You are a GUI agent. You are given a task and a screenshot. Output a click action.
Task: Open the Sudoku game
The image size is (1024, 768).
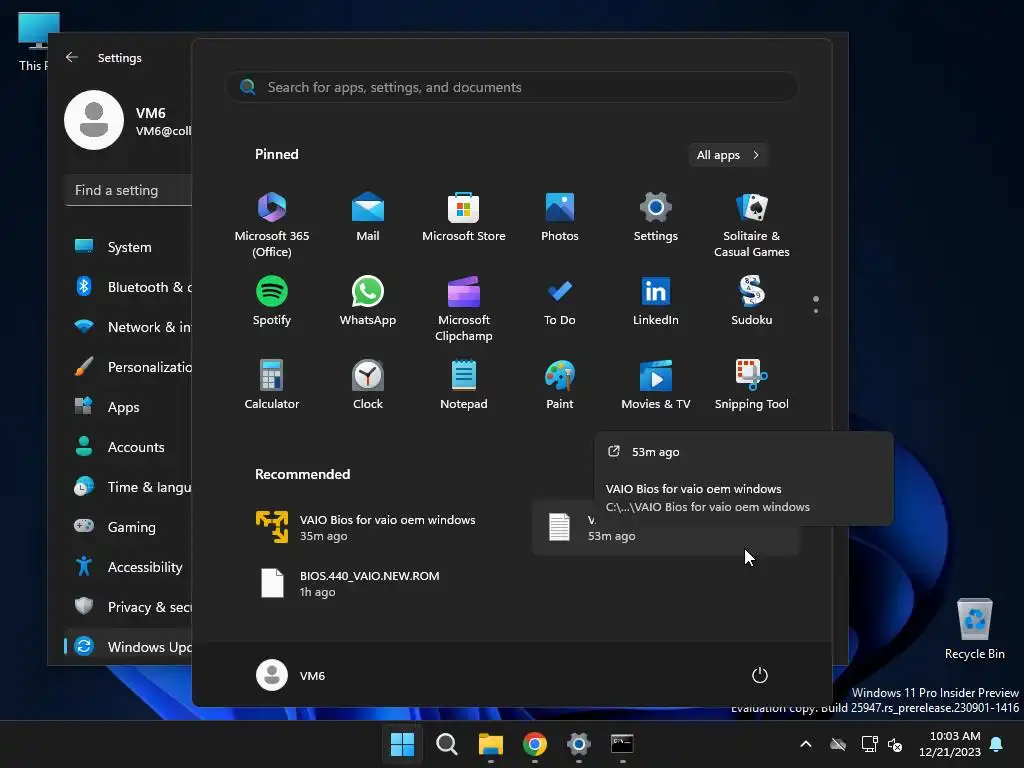coord(752,300)
